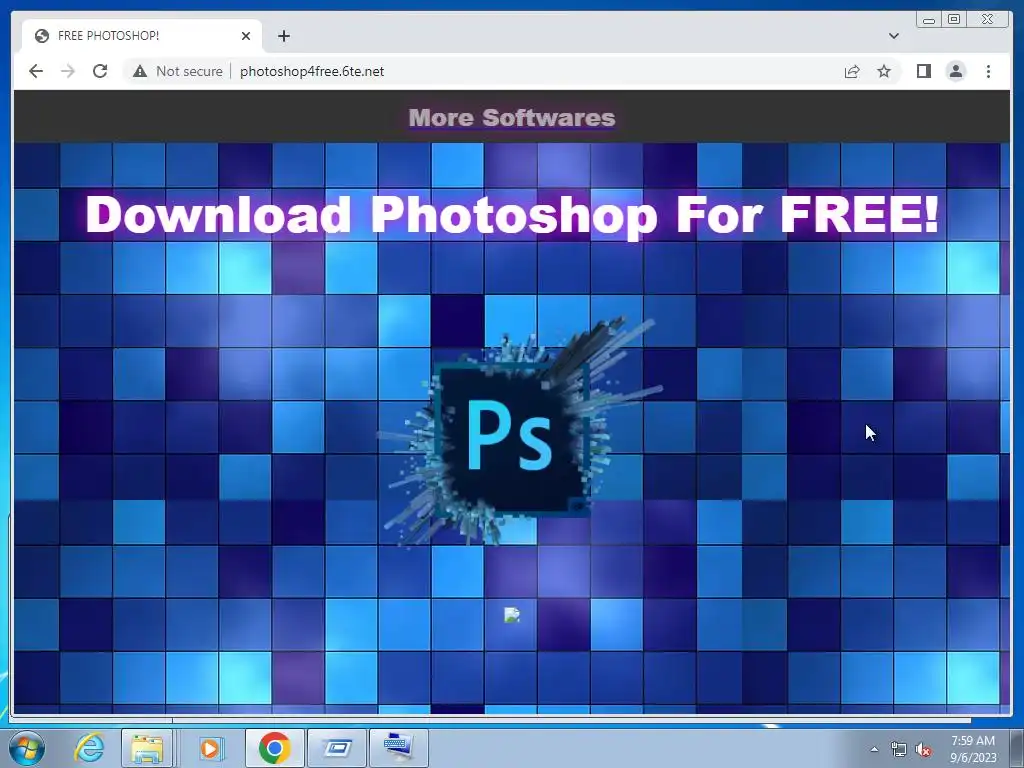Viewport: 1024px width, 768px height.
Task: Expand the tab search chevron
Action: (893, 36)
